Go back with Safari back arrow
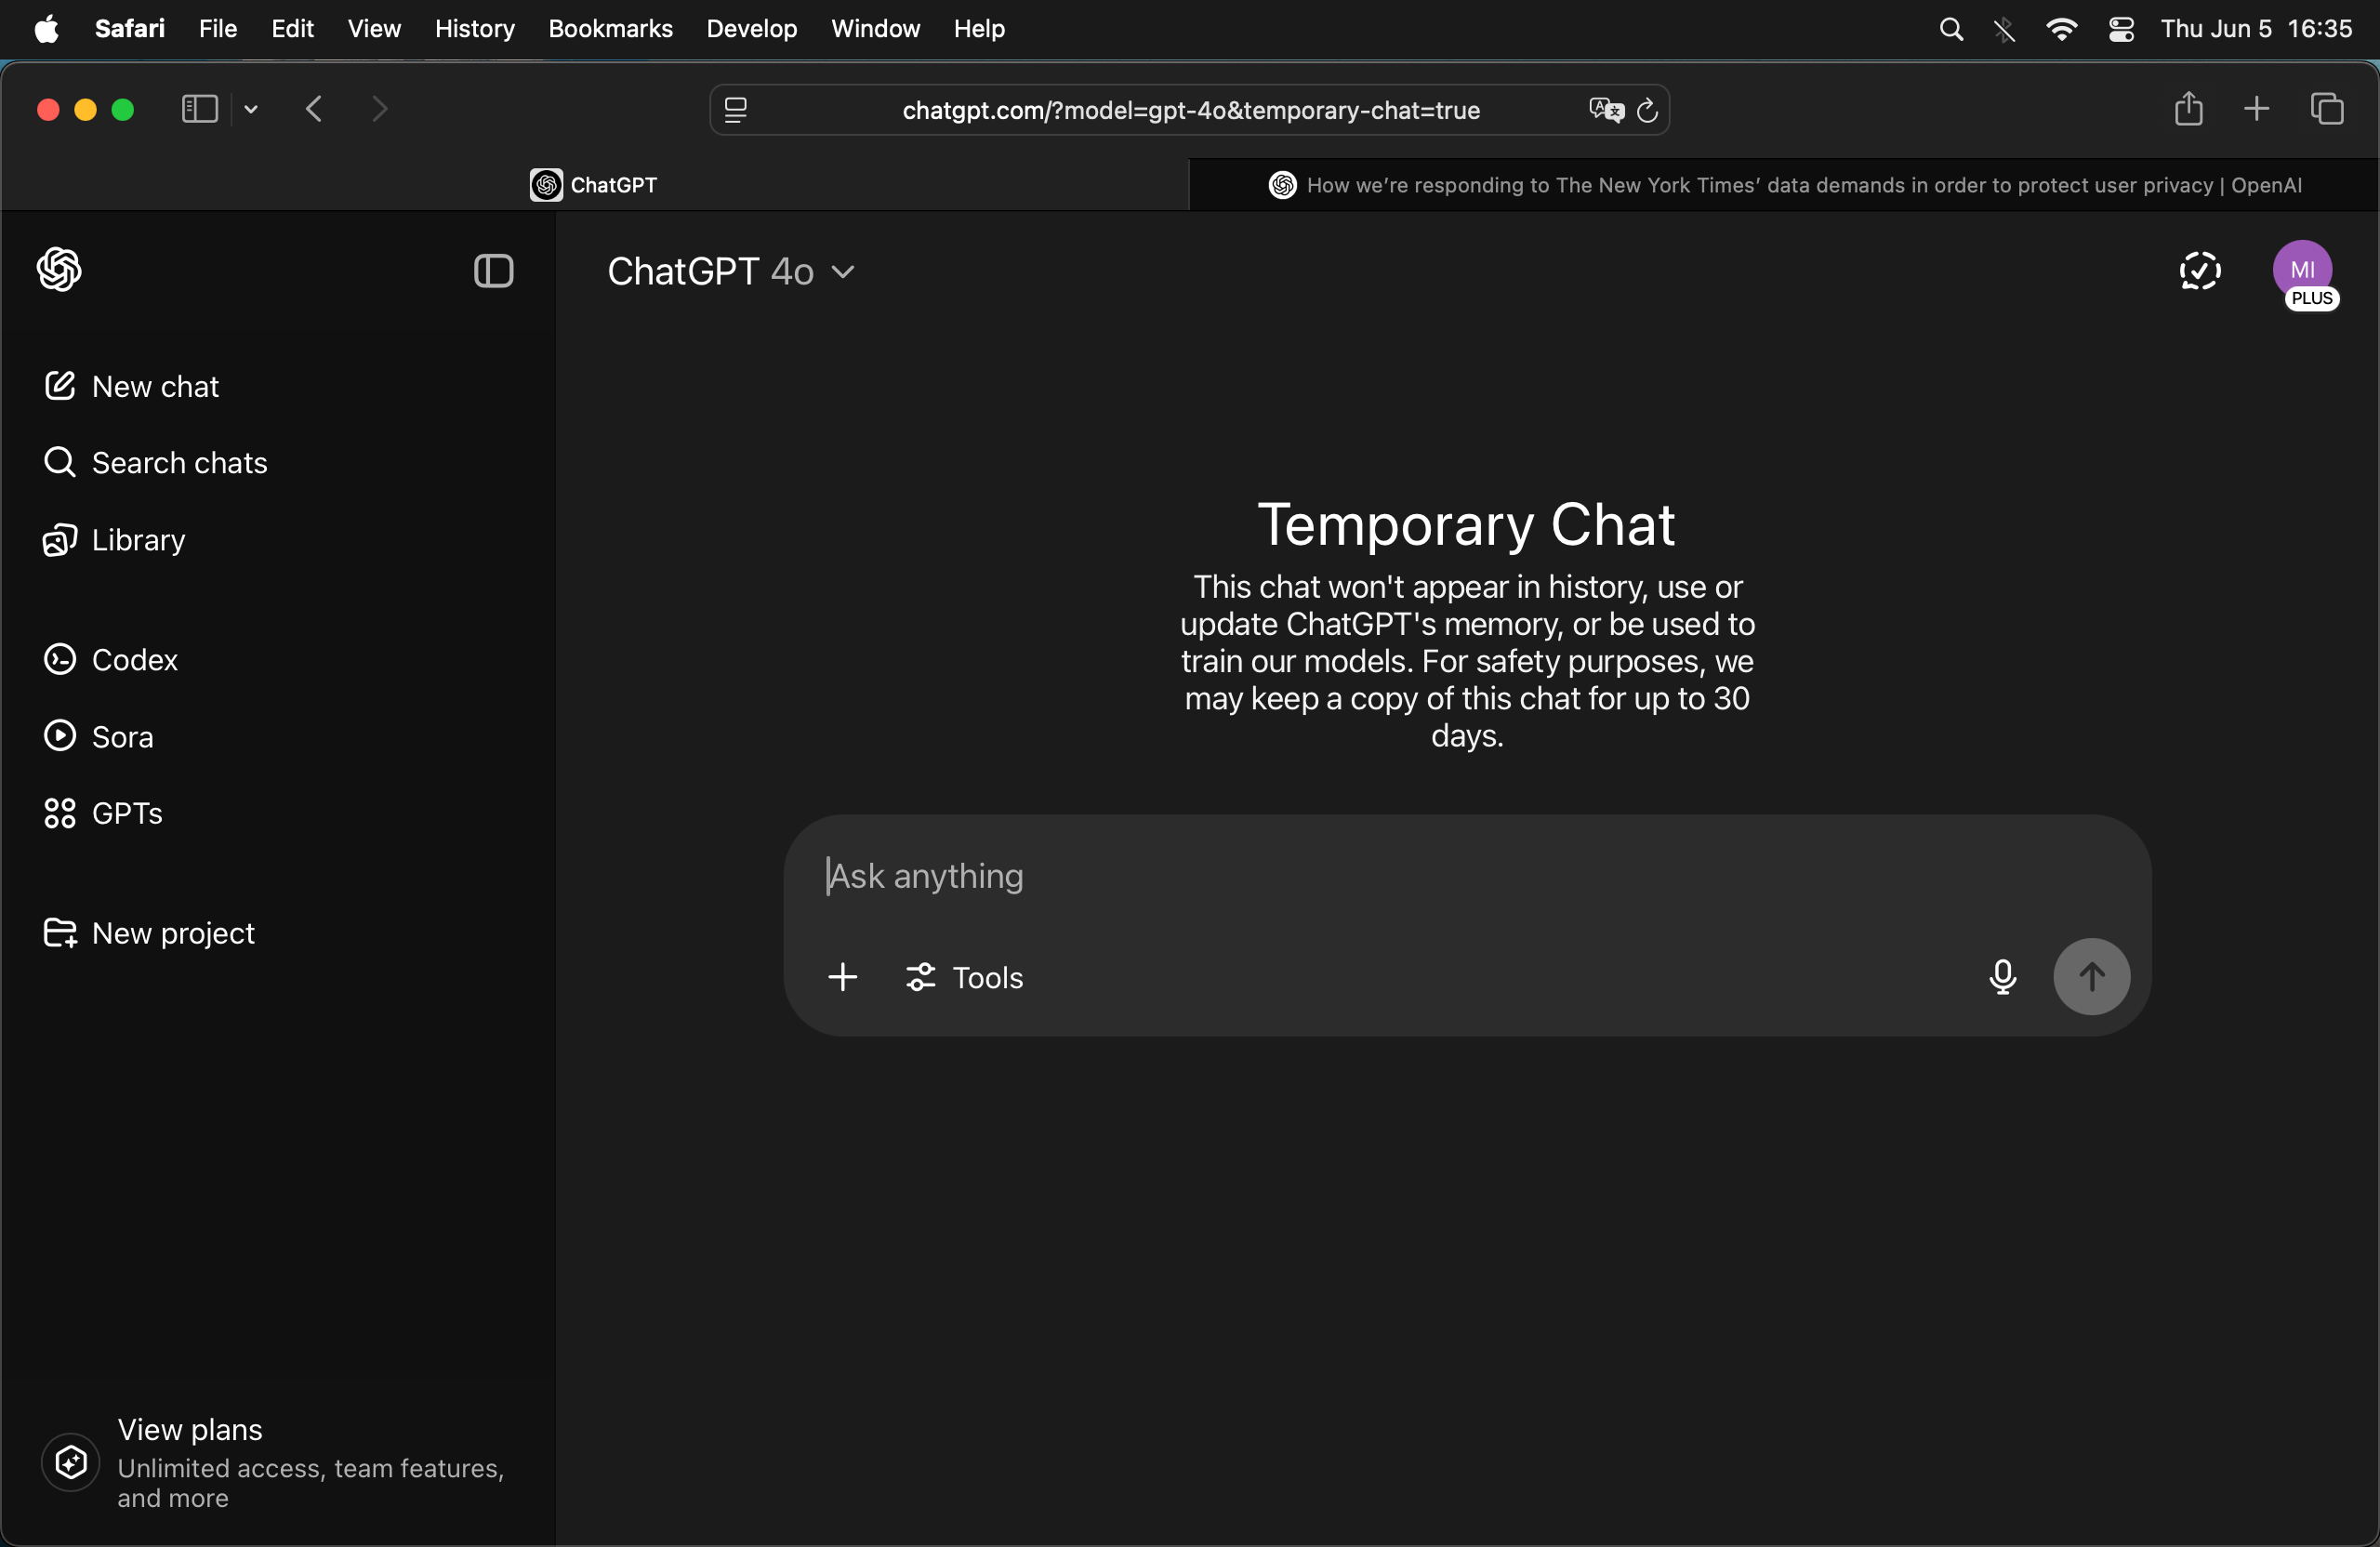This screenshot has height=1547, width=2380. pos(314,109)
